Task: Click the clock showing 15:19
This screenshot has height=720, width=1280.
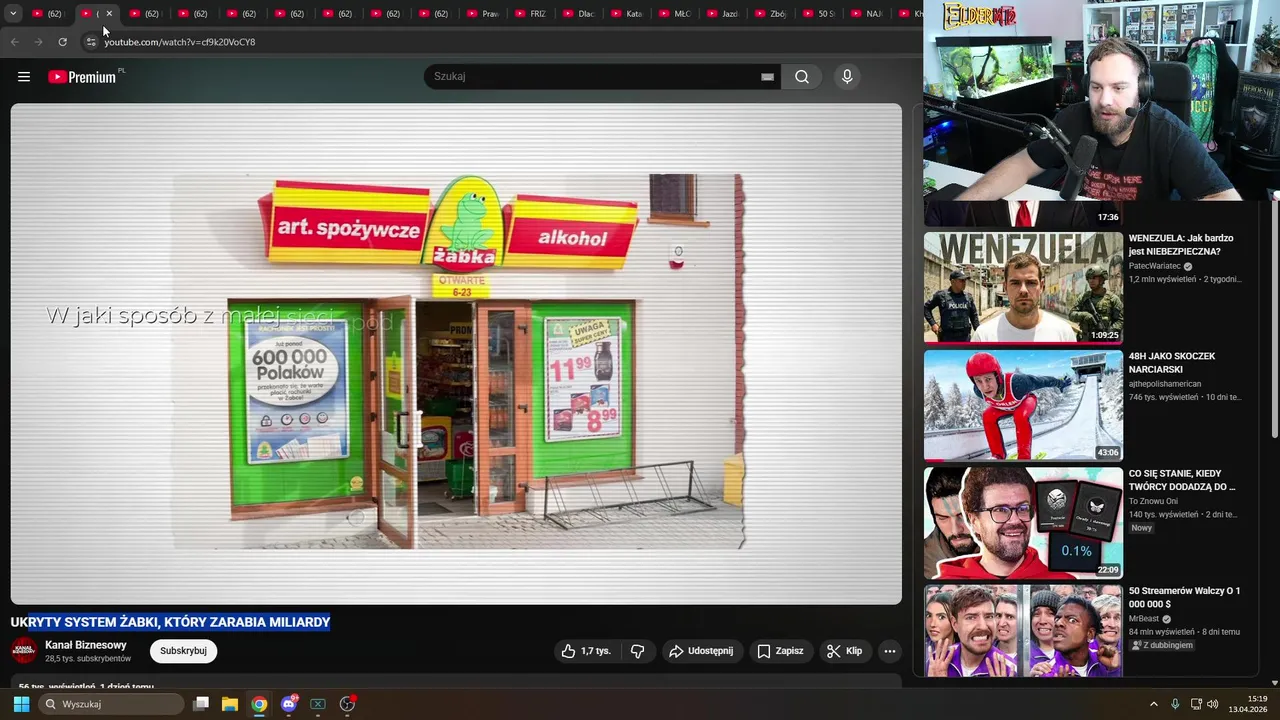Action: 1257,699
